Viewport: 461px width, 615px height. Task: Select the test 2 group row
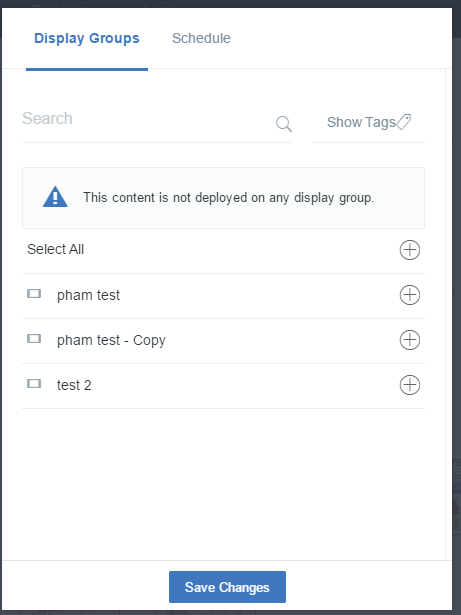pos(223,386)
